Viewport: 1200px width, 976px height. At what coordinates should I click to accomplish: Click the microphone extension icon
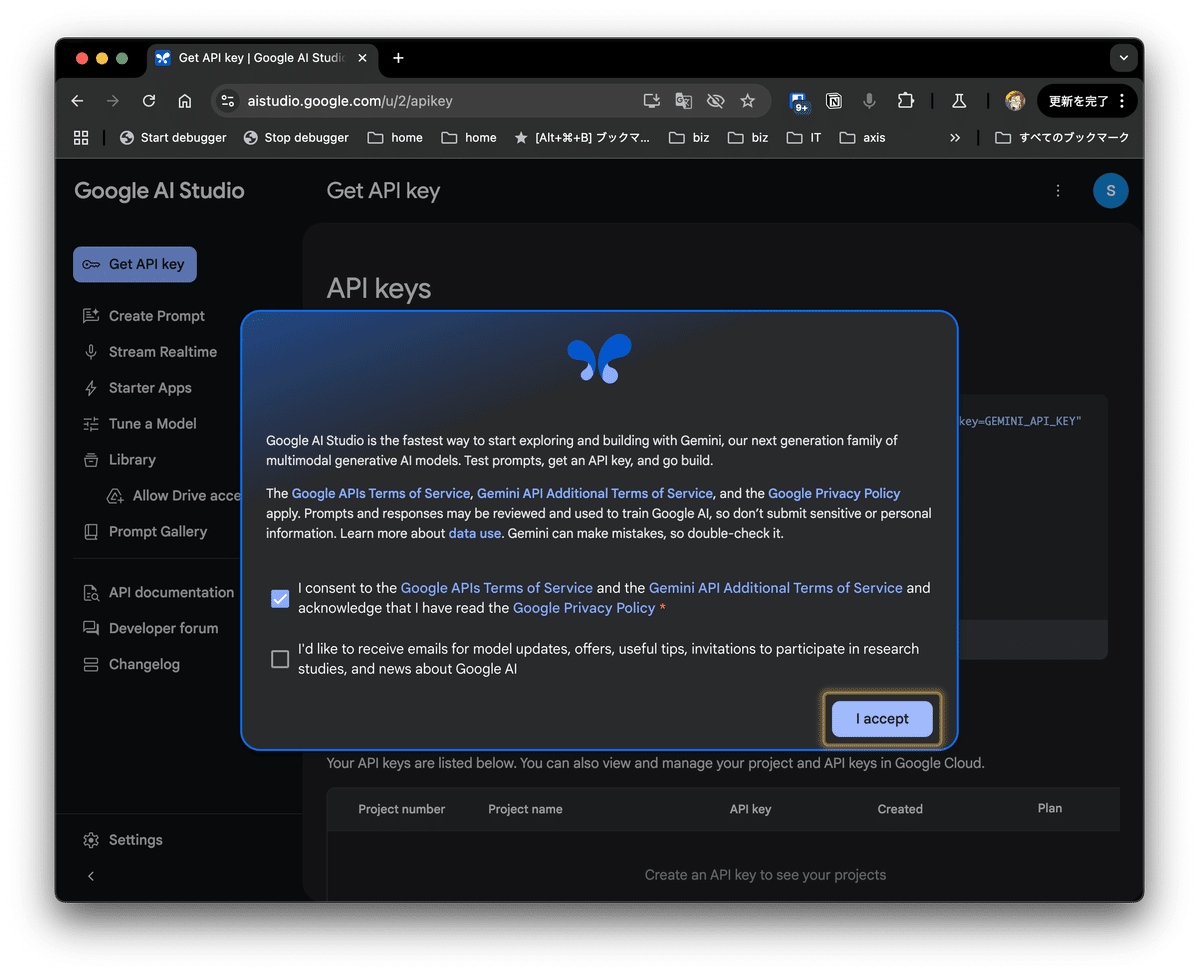pos(870,101)
